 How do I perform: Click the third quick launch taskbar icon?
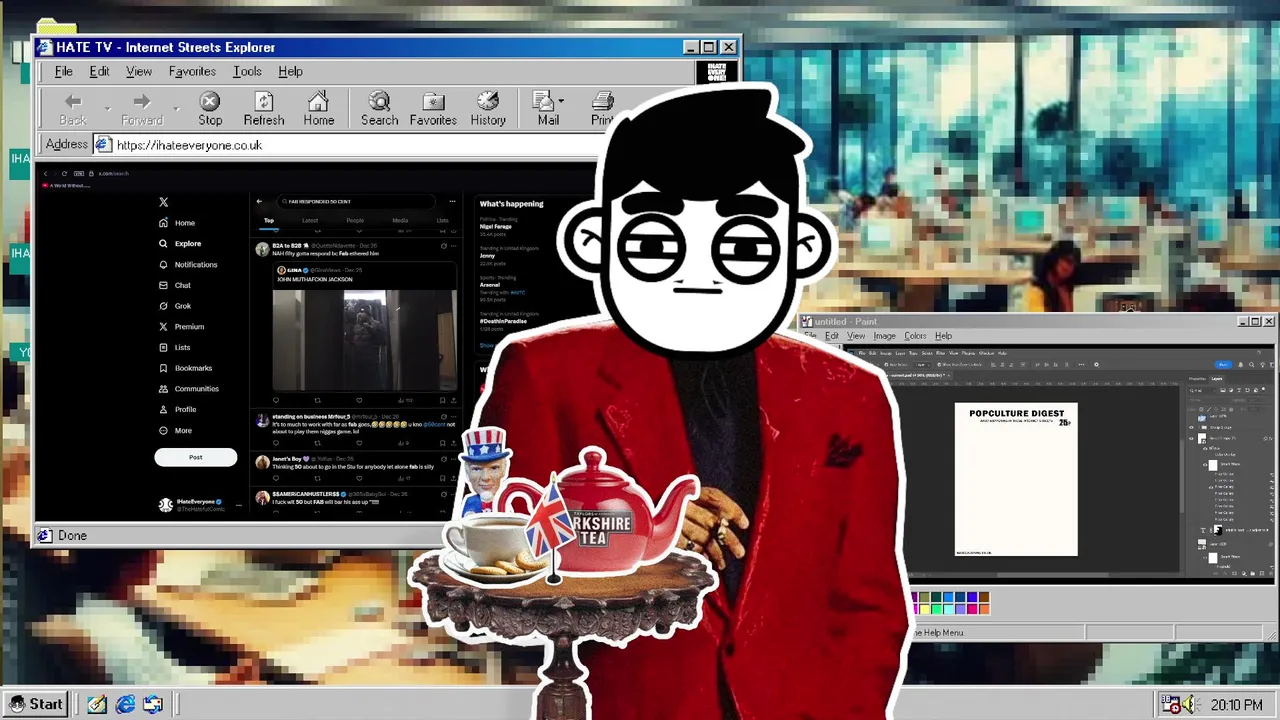click(153, 705)
